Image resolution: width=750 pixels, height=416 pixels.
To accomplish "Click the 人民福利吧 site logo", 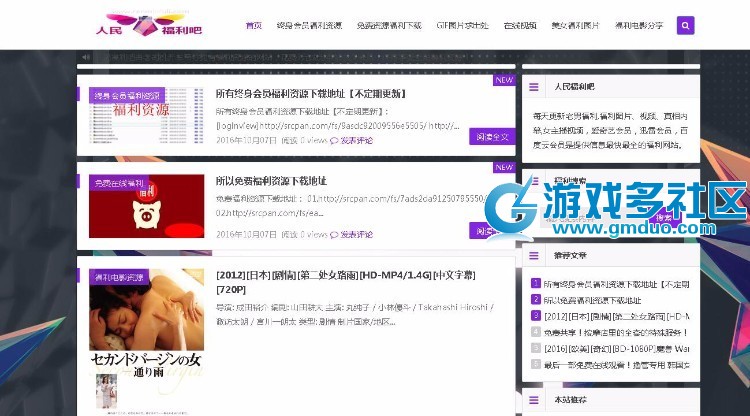I will [x=149, y=25].
